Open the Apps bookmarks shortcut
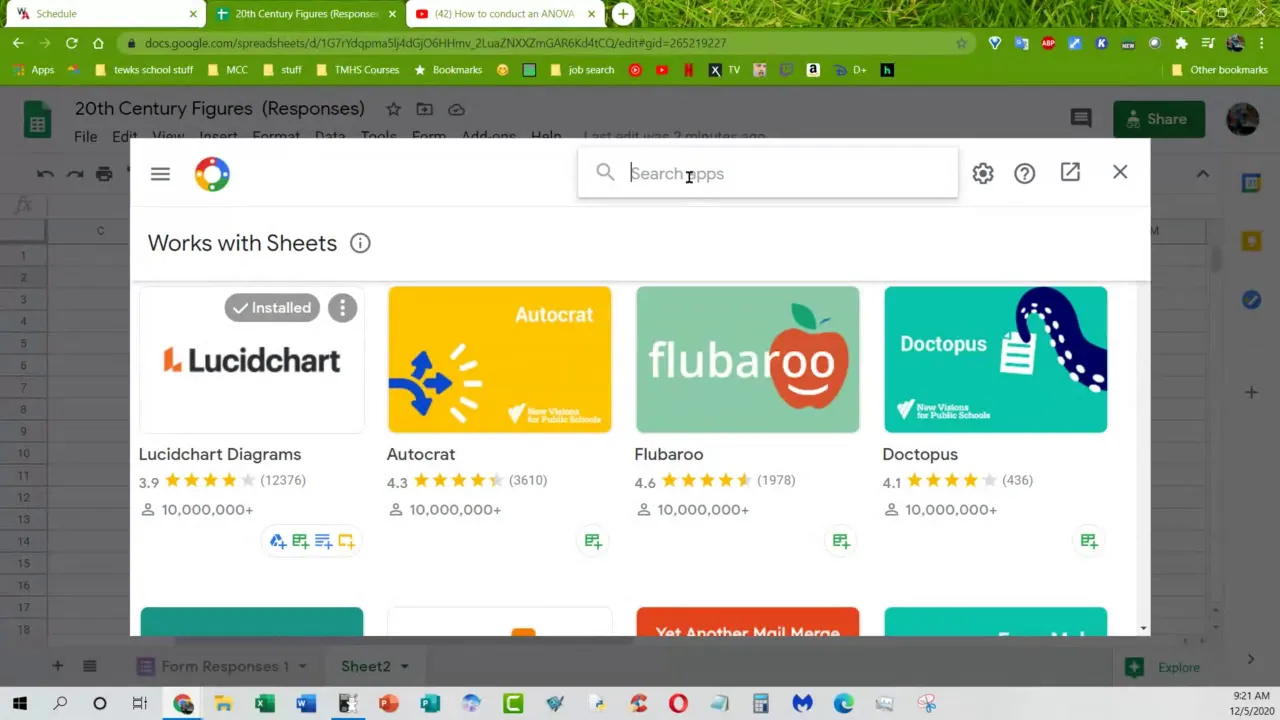 (x=34, y=70)
